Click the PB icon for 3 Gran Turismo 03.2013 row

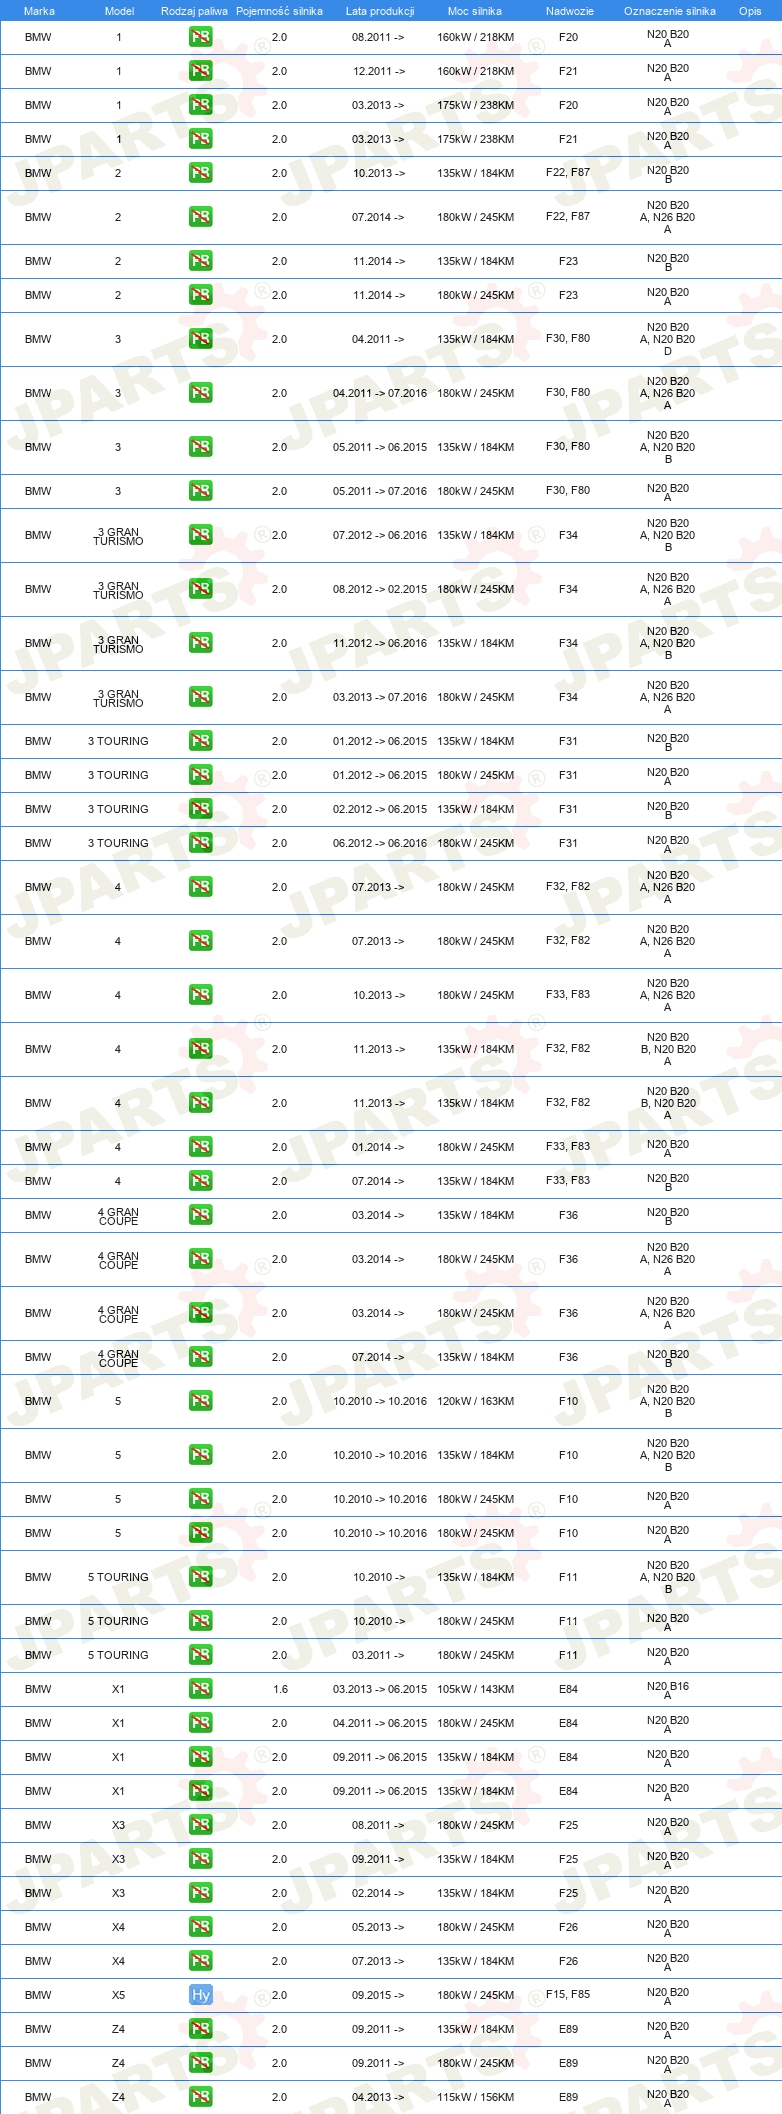(x=200, y=697)
